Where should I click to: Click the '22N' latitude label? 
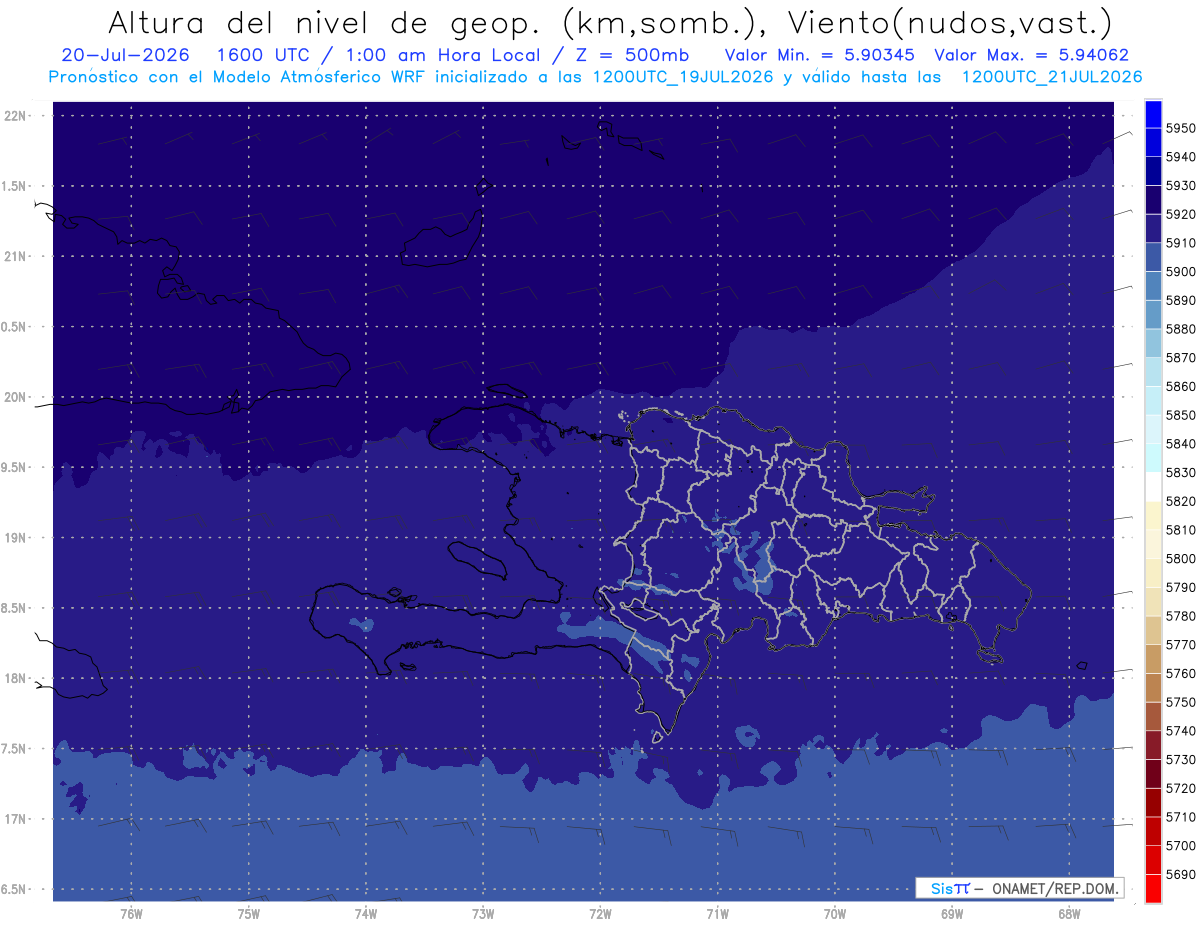point(16,115)
